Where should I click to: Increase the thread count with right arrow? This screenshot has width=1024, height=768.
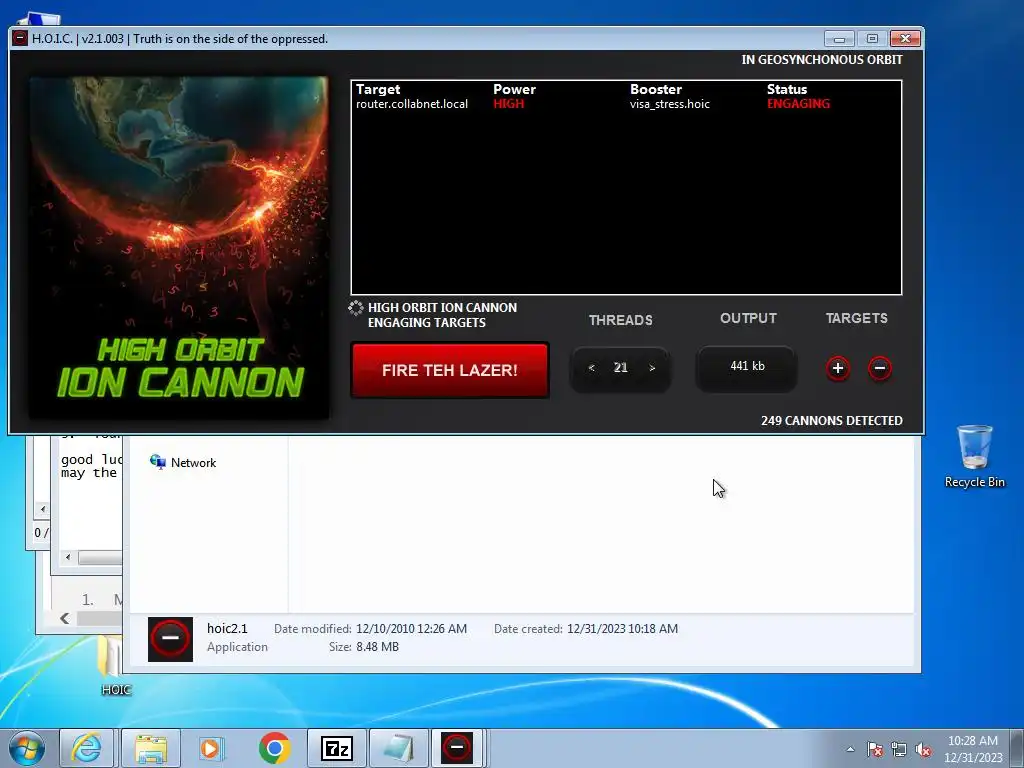tap(652, 368)
